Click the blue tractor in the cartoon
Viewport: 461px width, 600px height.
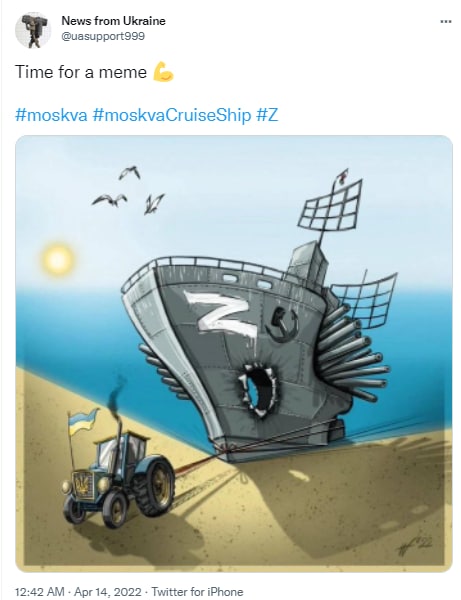pyautogui.click(x=119, y=478)
